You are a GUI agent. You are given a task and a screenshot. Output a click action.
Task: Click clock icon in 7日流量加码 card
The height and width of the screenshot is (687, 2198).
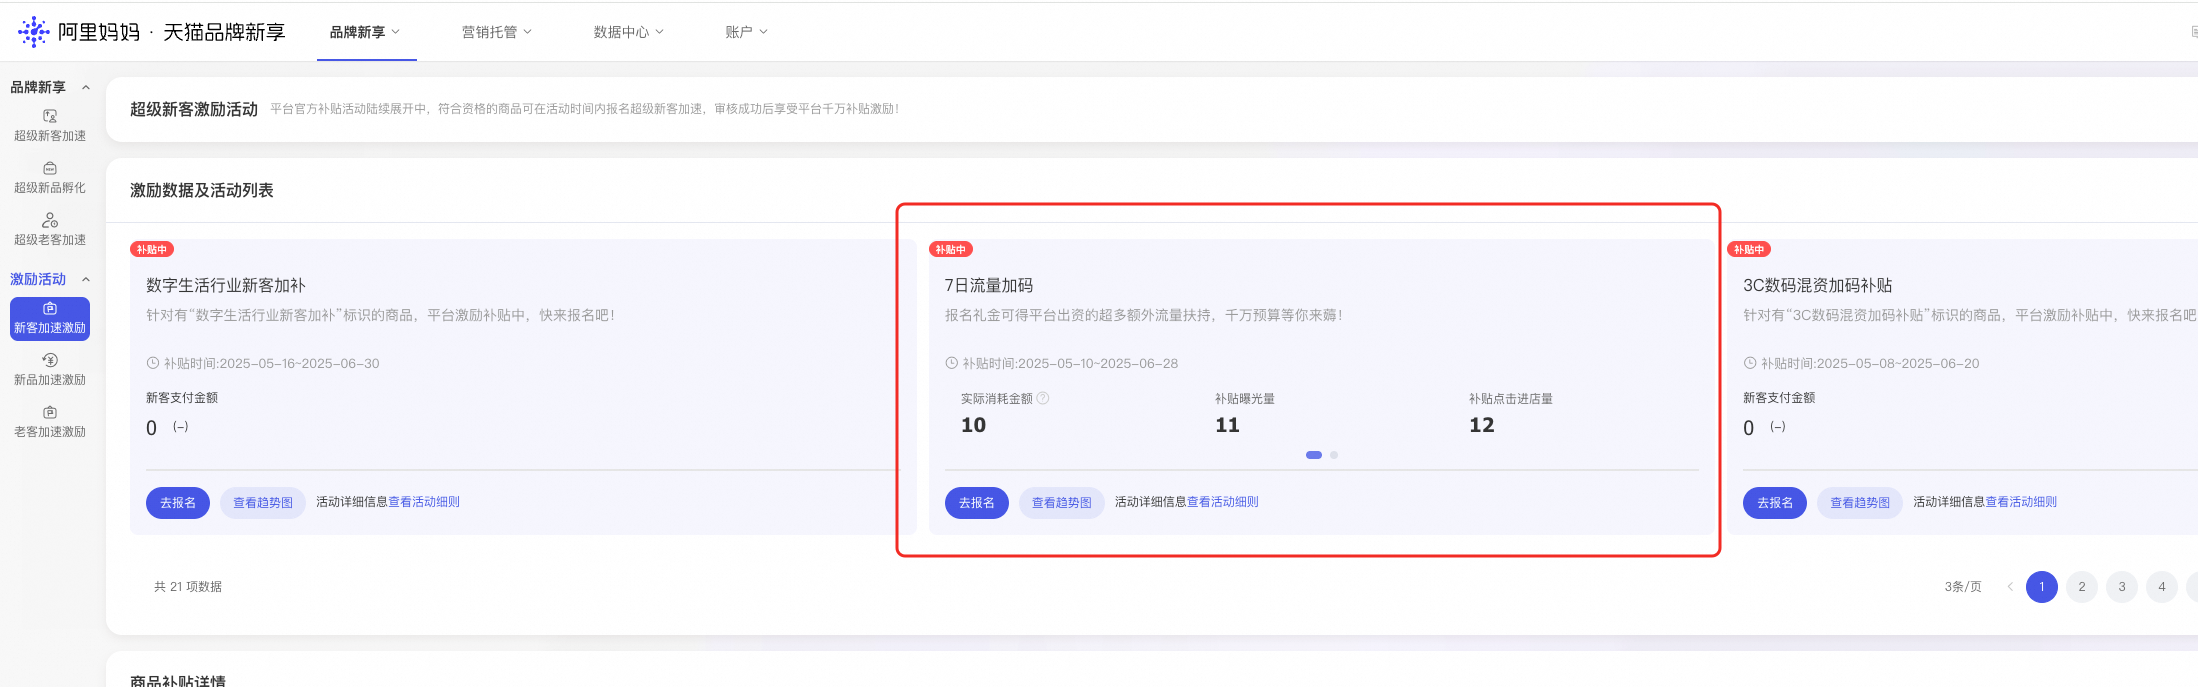point(952,363)
